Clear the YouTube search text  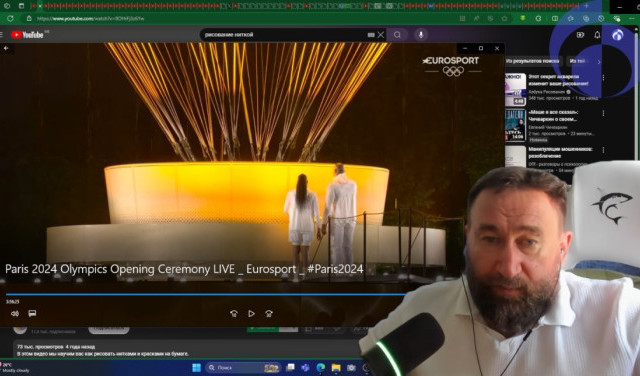click(x=381, y=35)
